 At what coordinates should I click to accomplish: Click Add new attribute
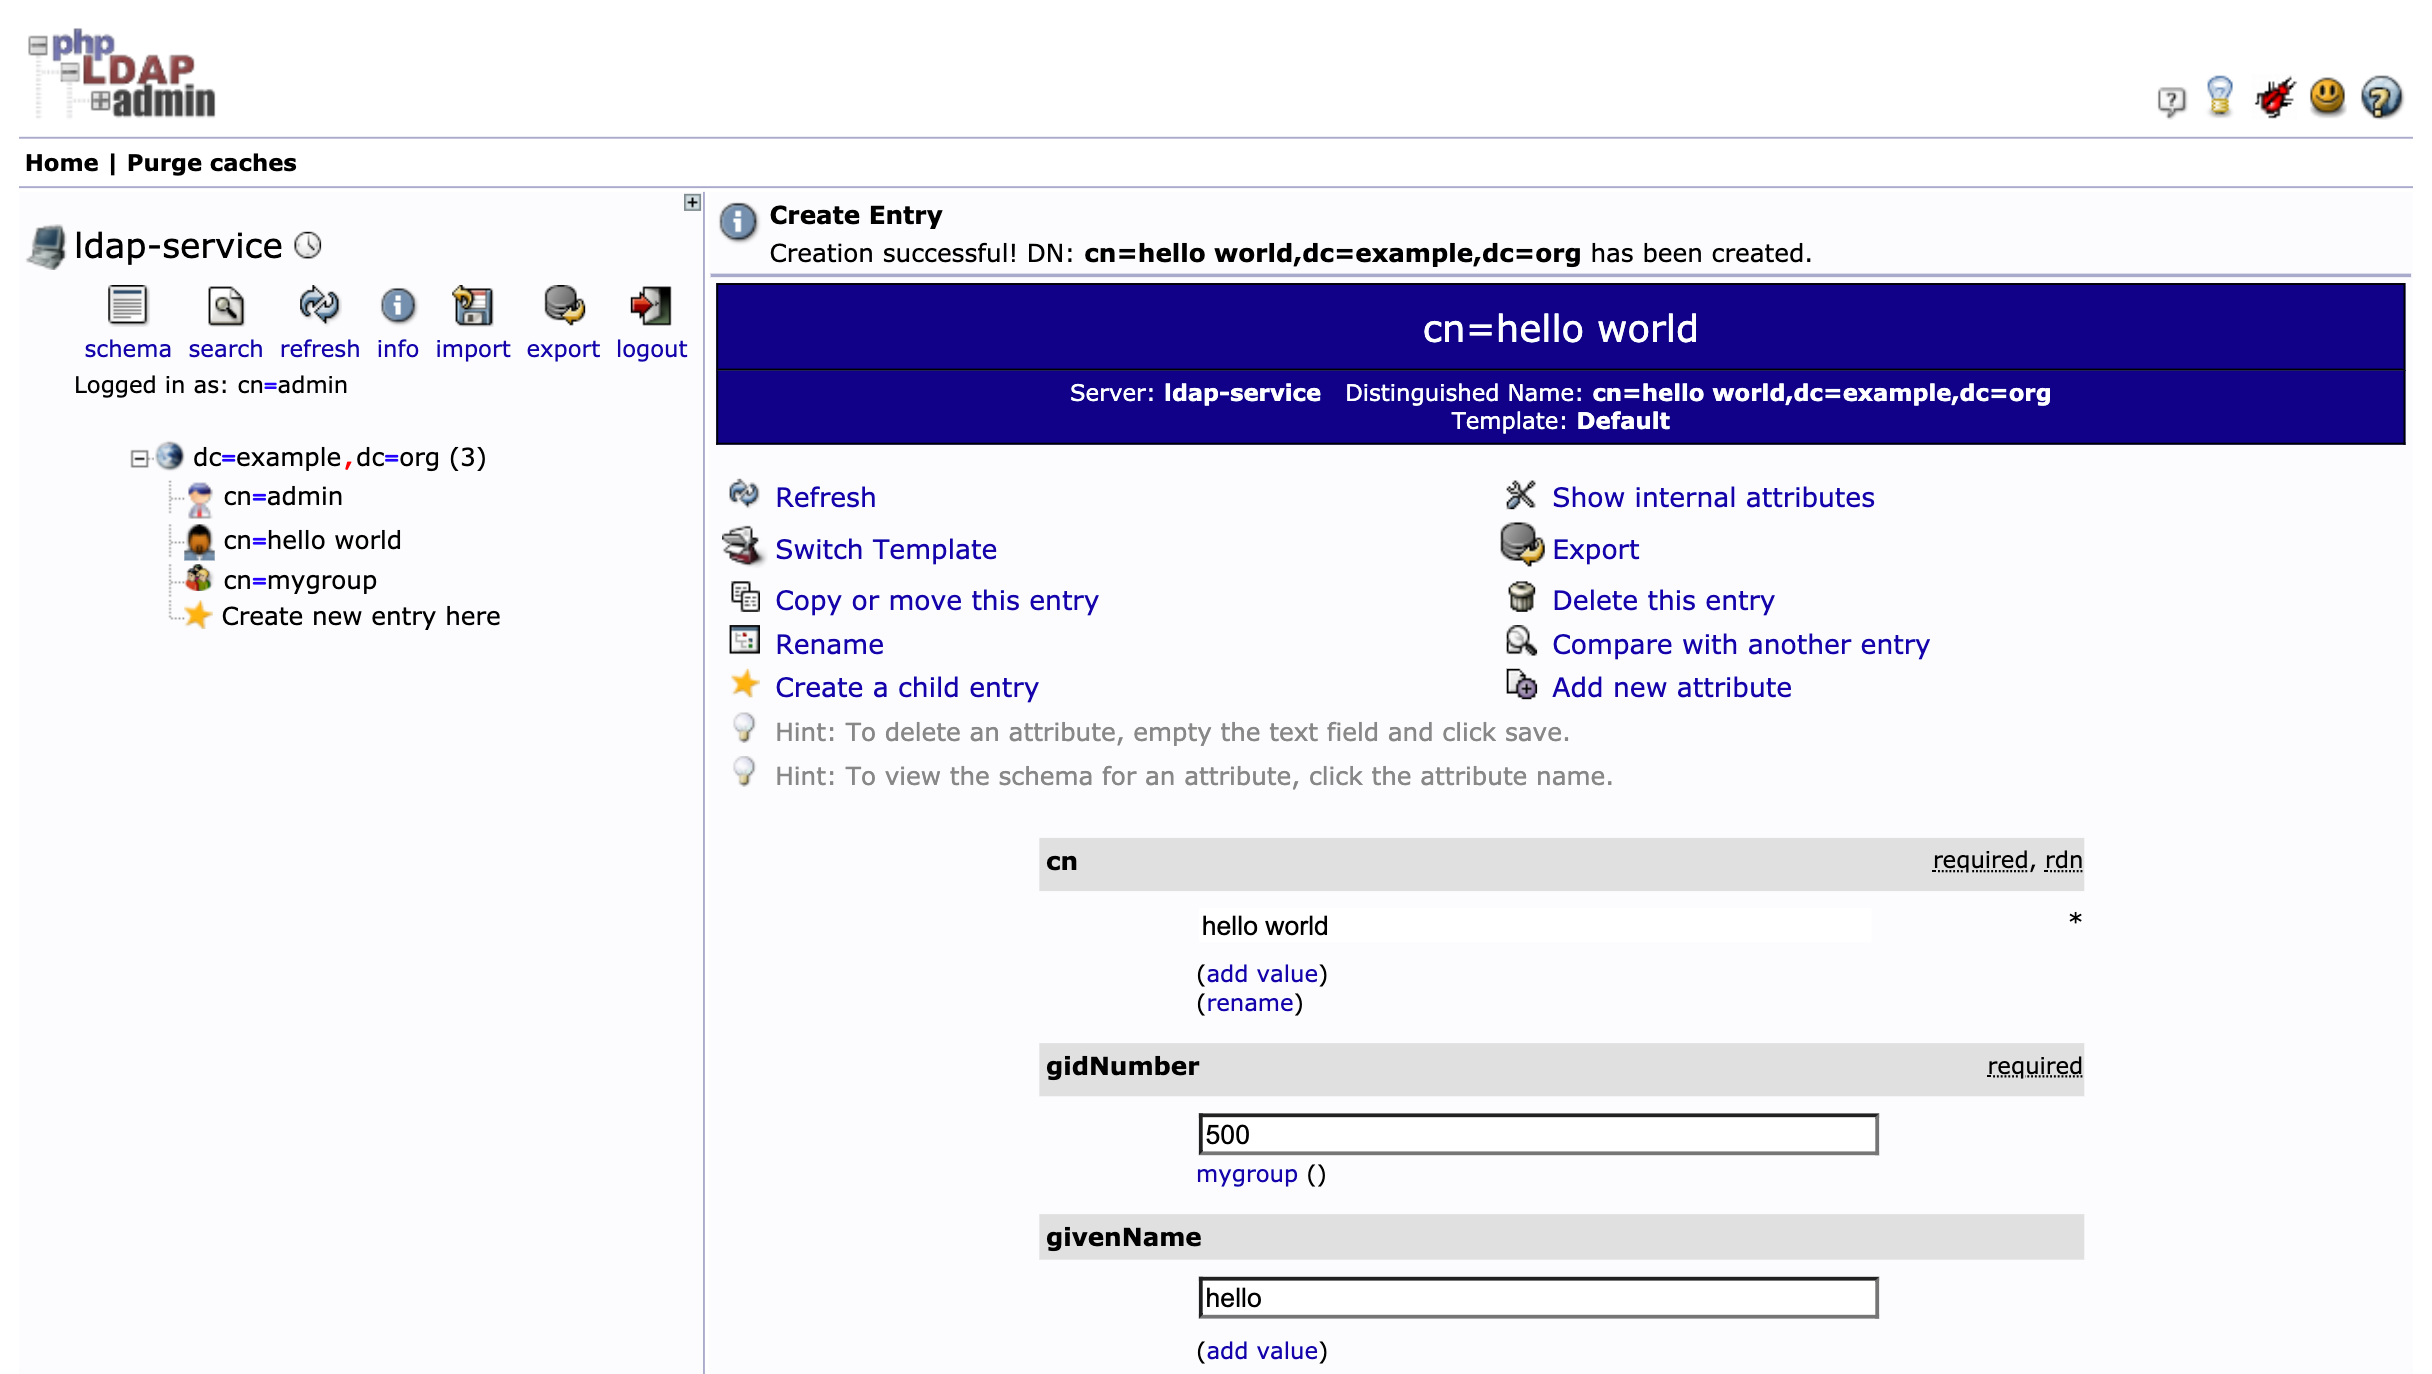pos(1671,688)
